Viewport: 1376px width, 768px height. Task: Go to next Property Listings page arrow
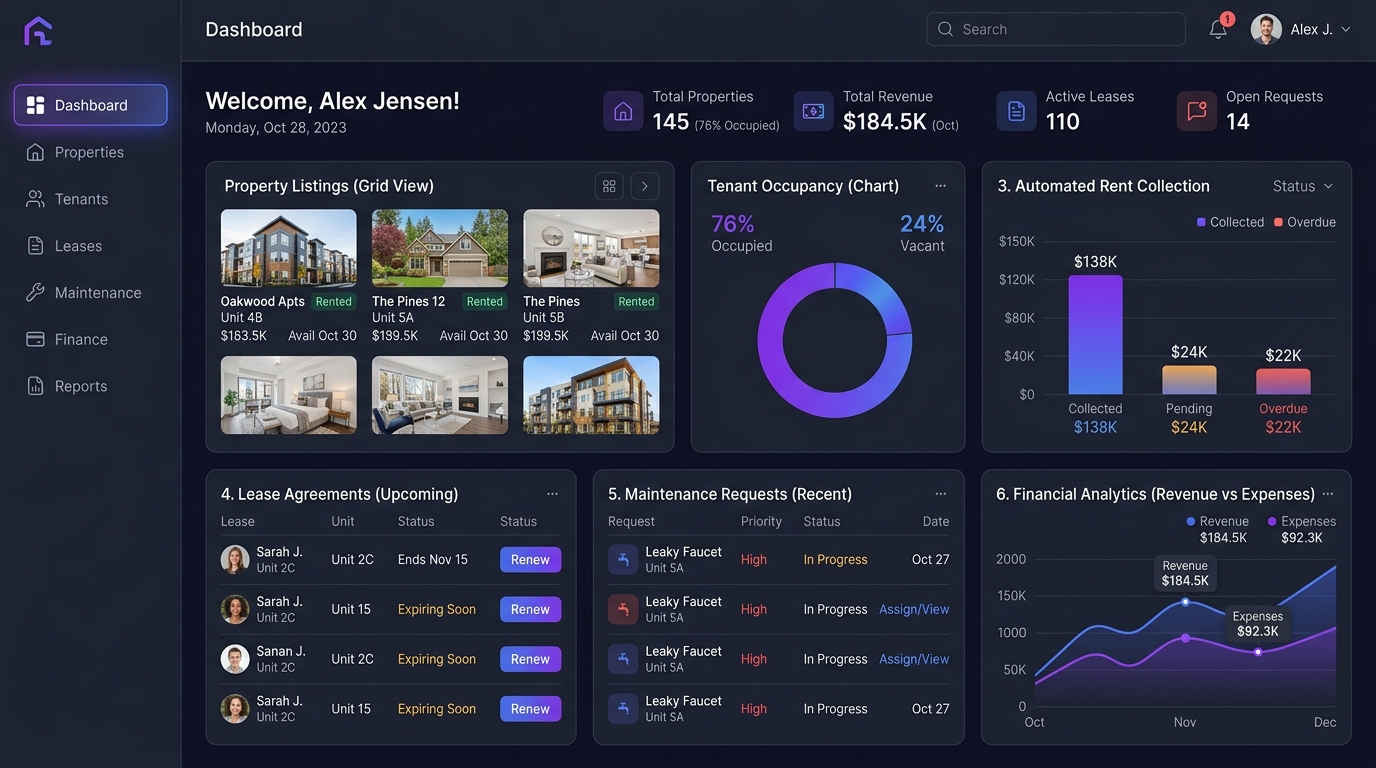(645, 186)
